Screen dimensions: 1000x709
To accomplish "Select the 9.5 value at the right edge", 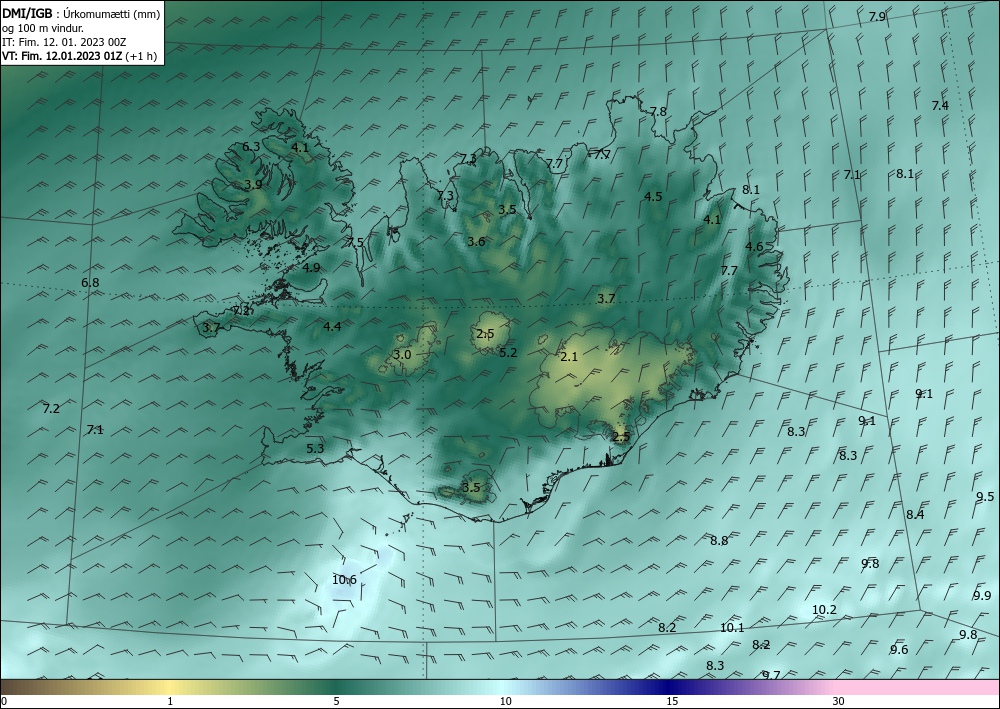I will tap(985, 497).
